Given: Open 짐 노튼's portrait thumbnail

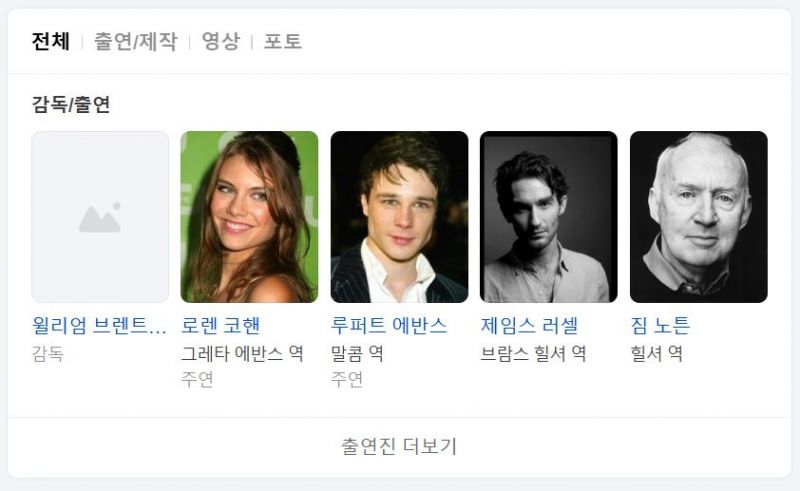Looking at the screenshot, I should [x=699, y=217].
